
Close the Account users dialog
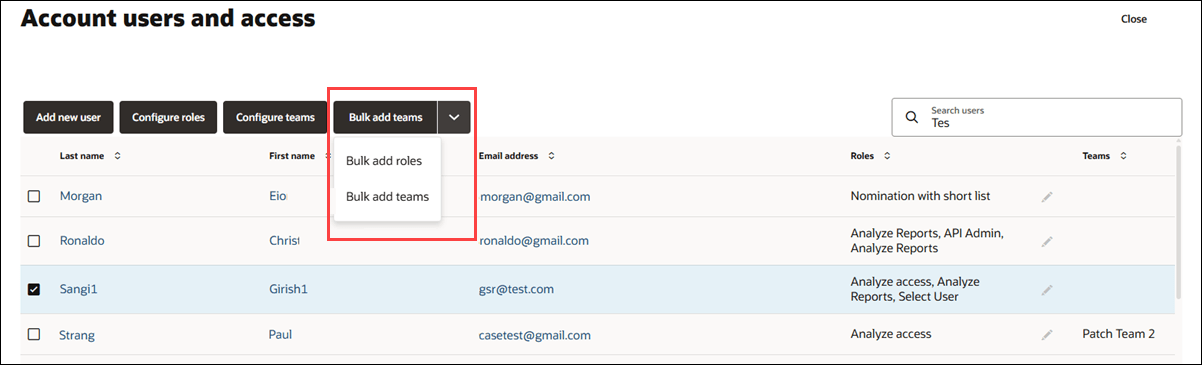[x=1134, y=19]
